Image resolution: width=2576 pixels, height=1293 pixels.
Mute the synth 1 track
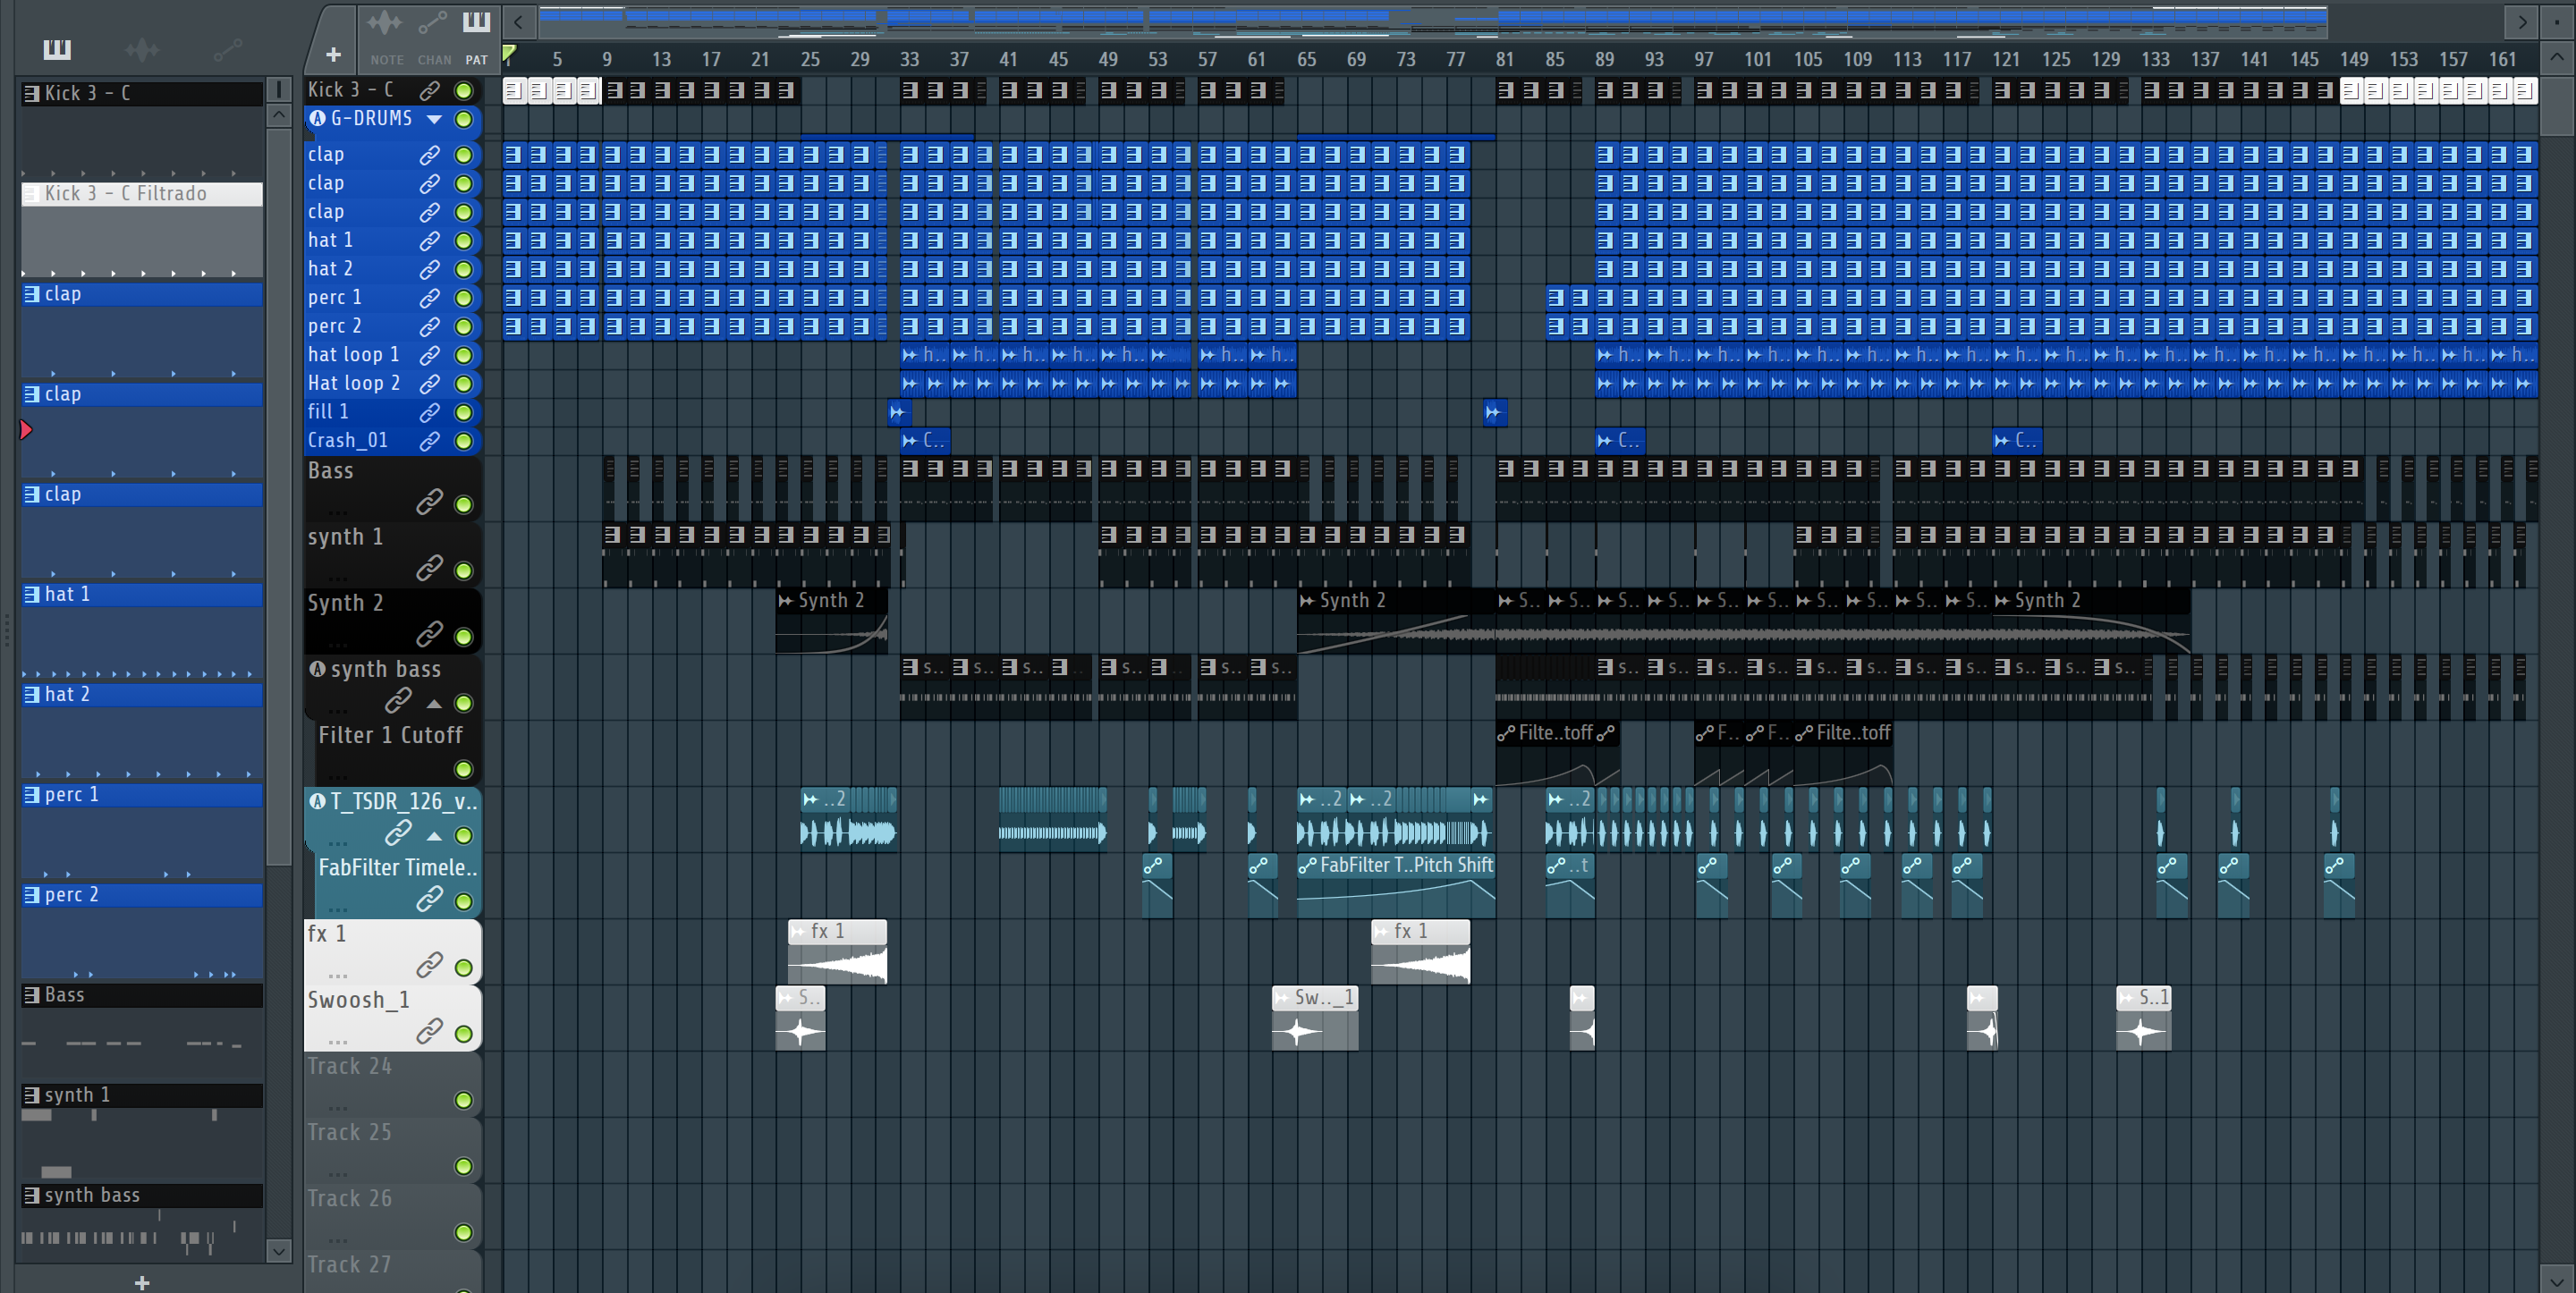pos(463,570)
